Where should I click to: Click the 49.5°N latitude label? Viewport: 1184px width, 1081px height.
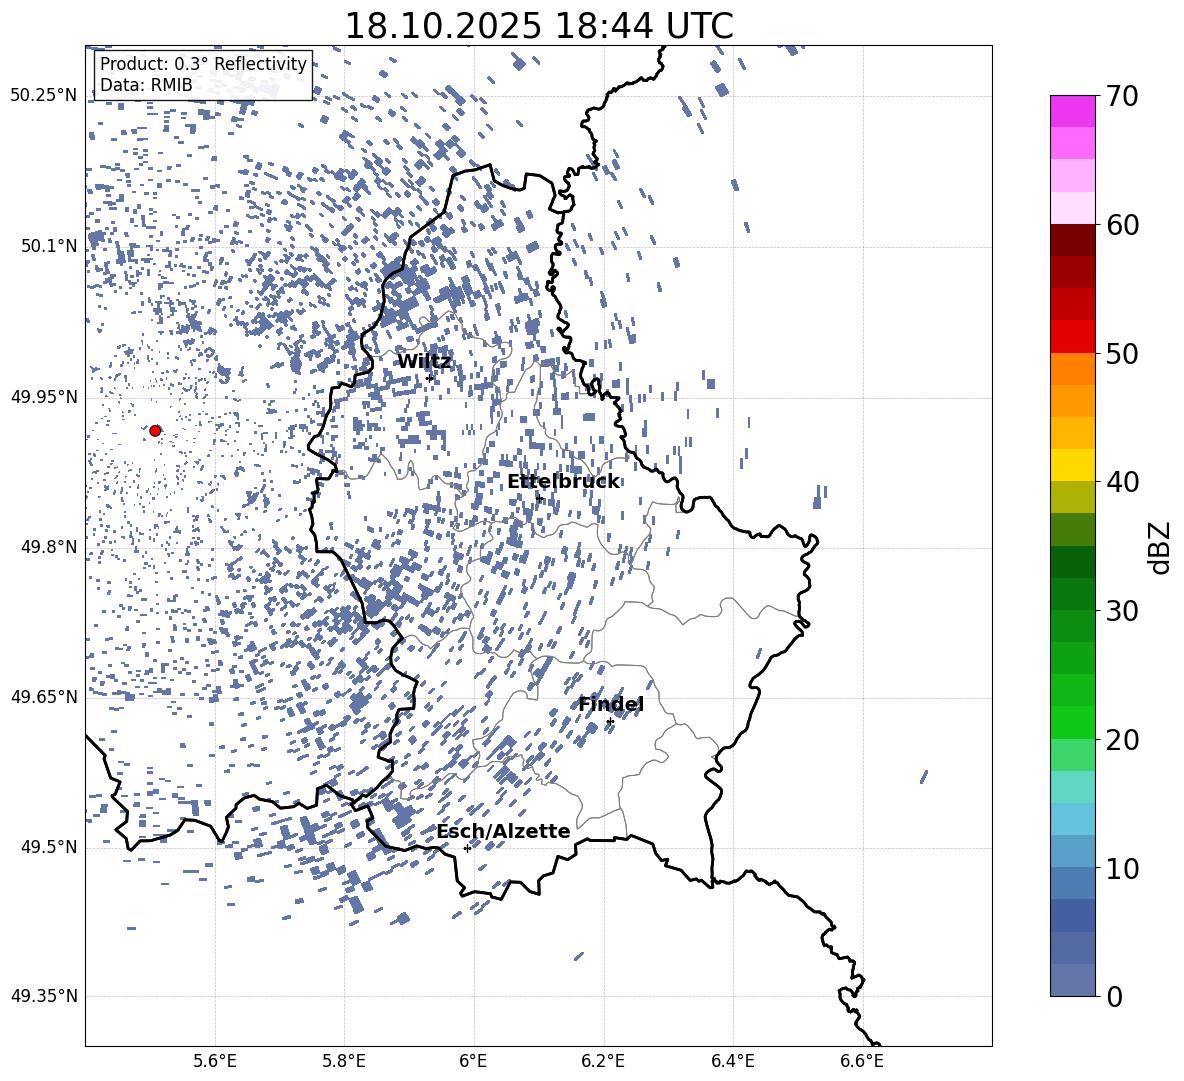point(48,847)
